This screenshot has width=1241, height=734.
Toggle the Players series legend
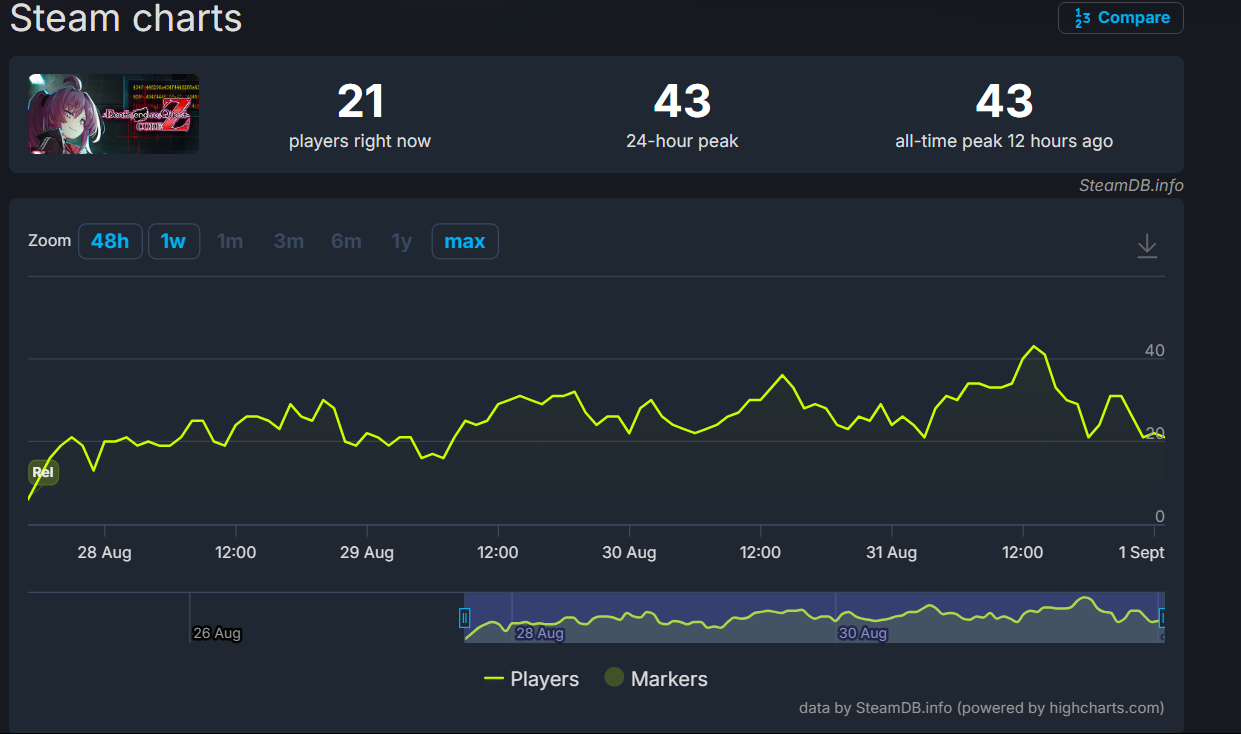[531, 679]
